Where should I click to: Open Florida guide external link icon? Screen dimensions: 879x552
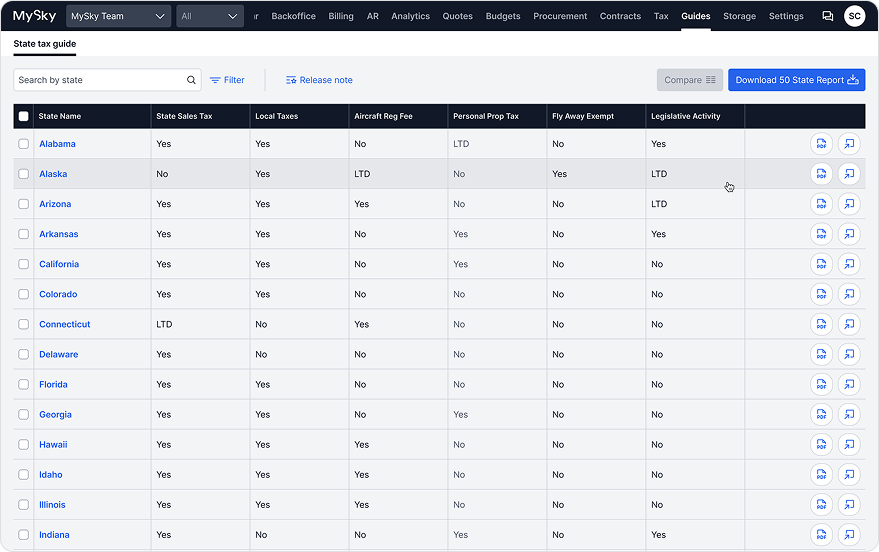(x=849, y=384)
